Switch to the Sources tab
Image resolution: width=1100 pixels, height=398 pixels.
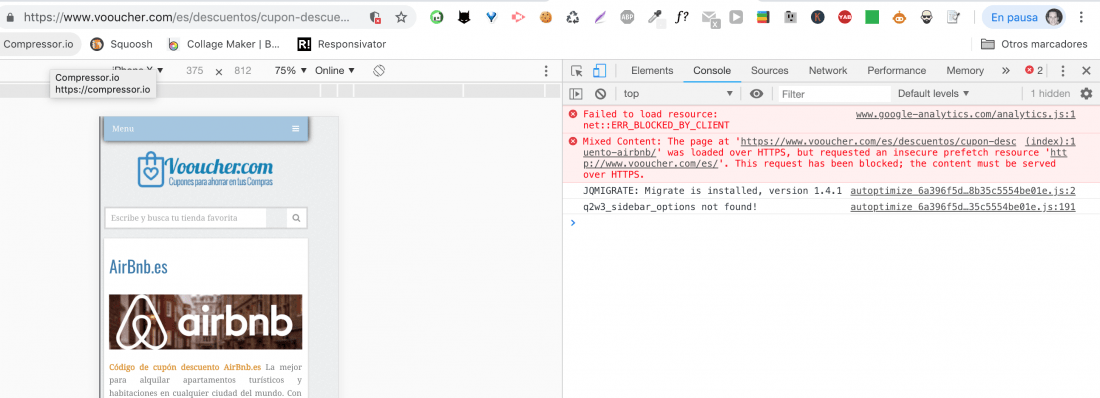click(x=770, y=71)
